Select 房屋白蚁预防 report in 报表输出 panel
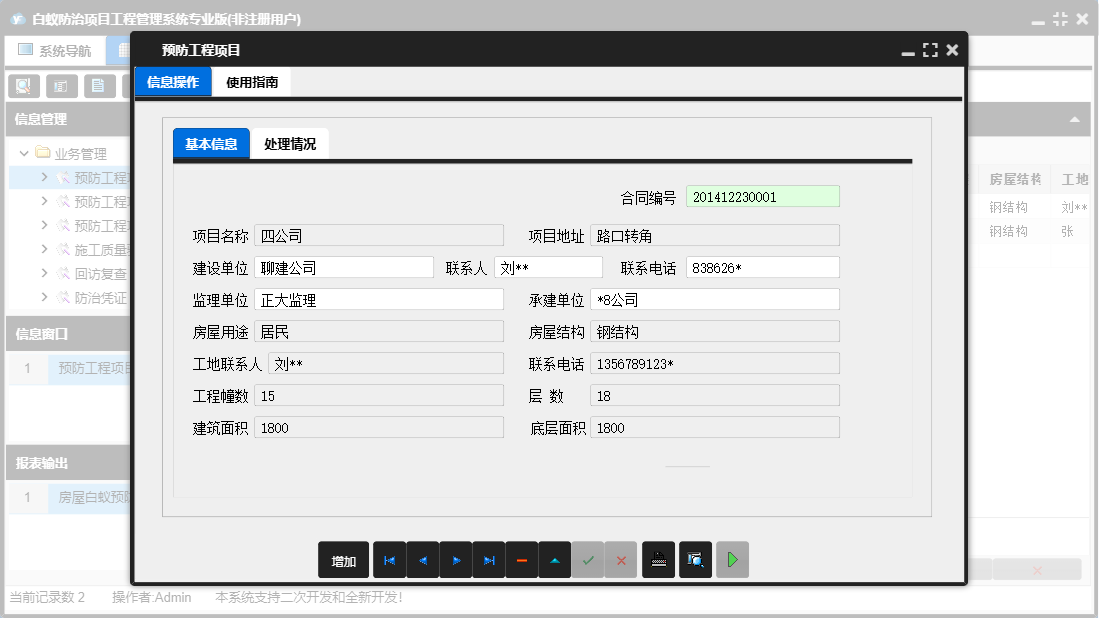This screenshot has width=1099, height=618. point(85,497)
